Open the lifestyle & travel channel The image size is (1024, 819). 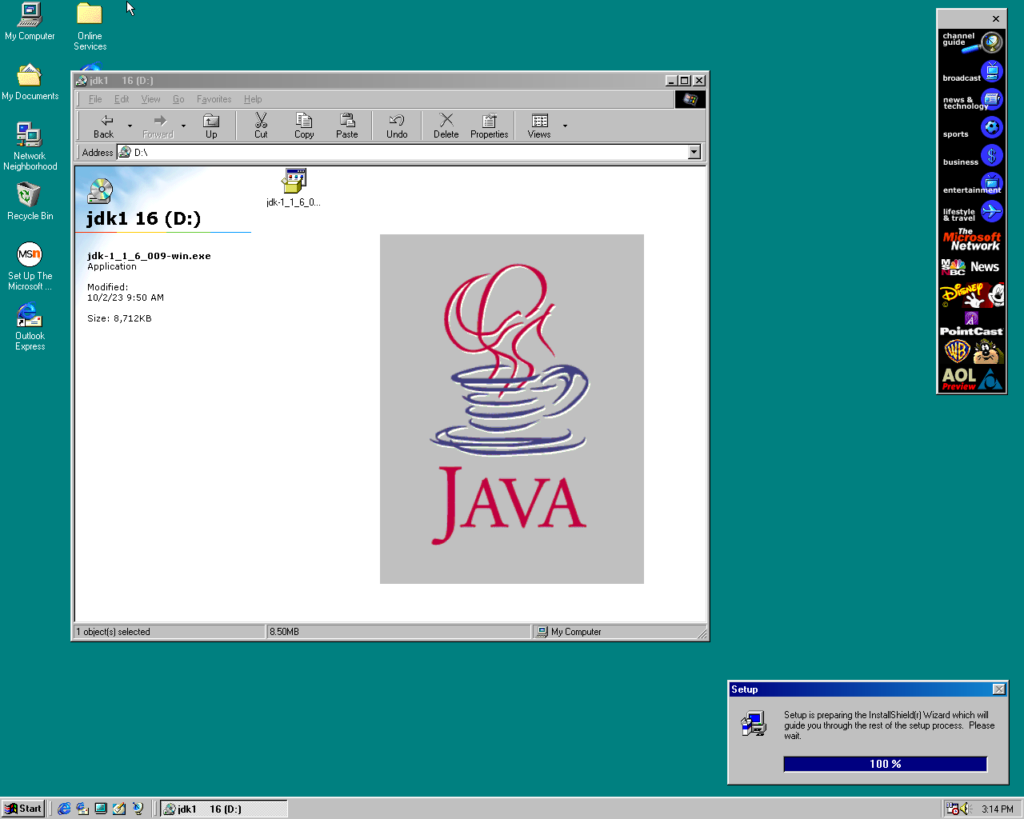point(972,212)
